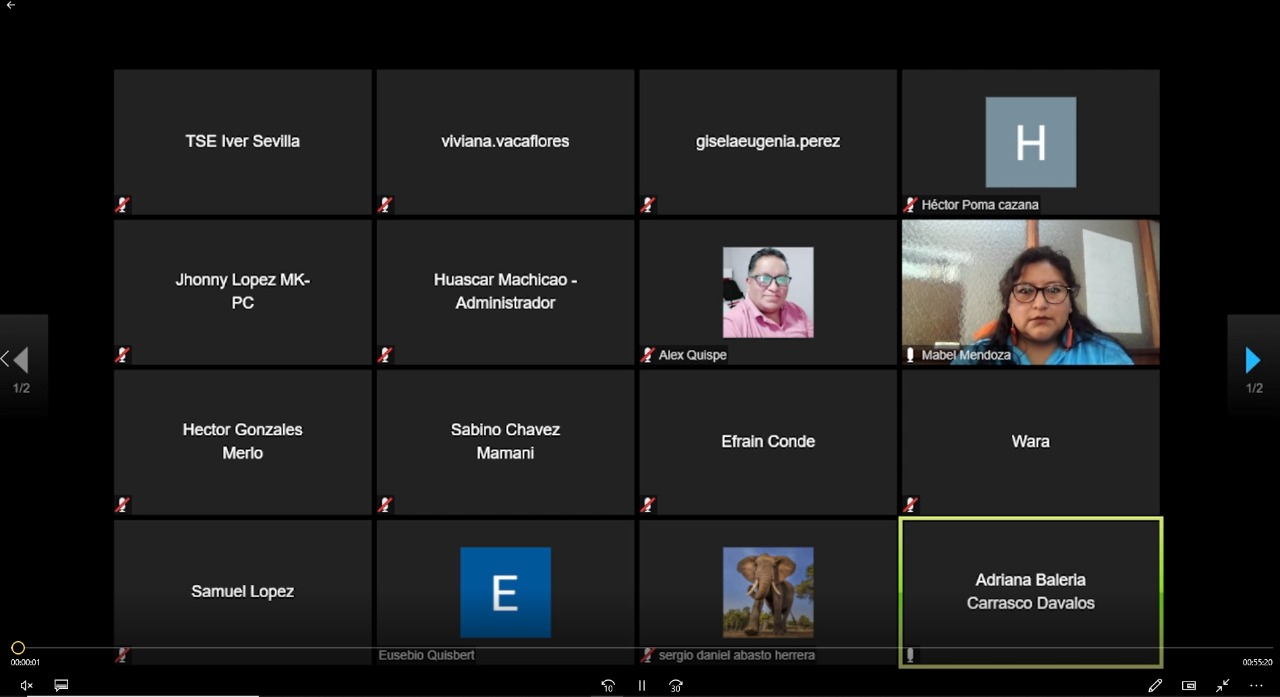Switch to mini player view

[1189, 685]
